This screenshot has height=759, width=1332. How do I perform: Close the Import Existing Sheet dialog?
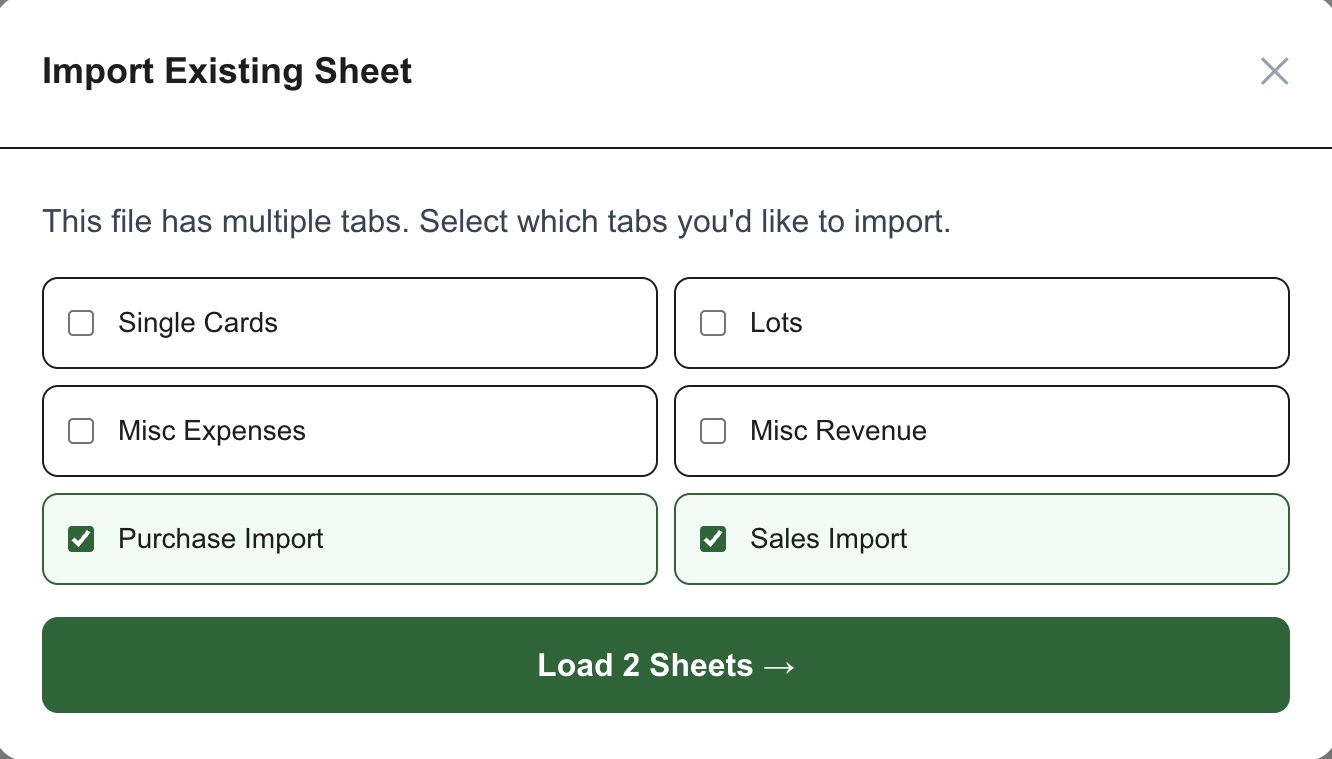1274,71
